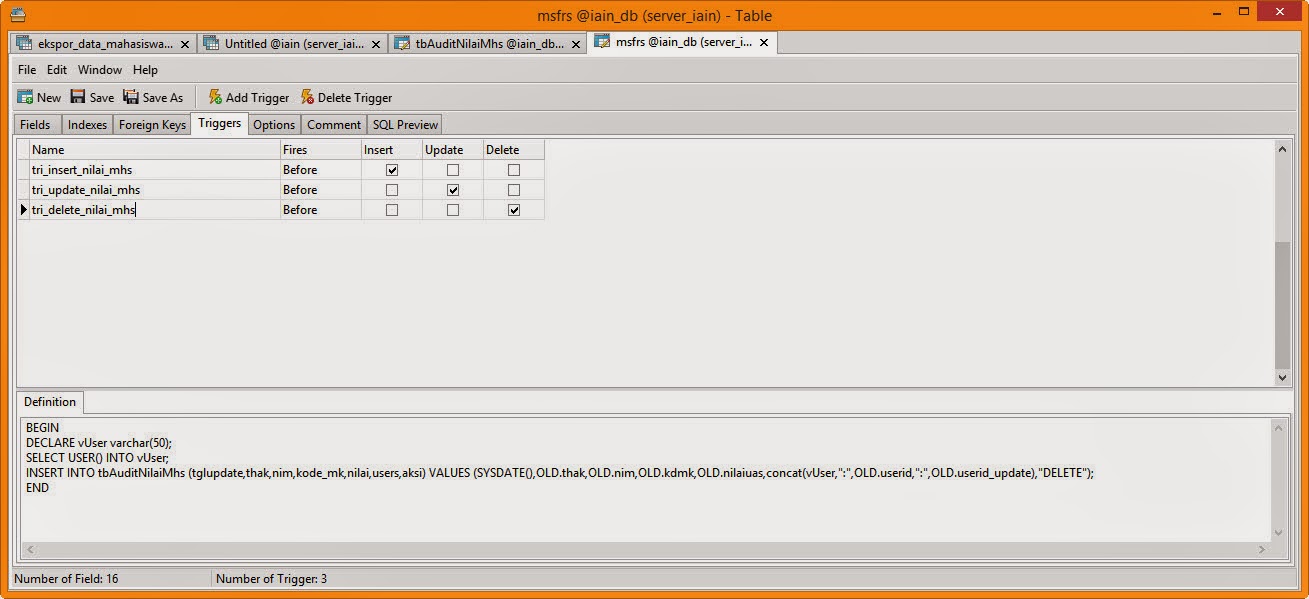Click the New toolbar icon

coord(23,97)
